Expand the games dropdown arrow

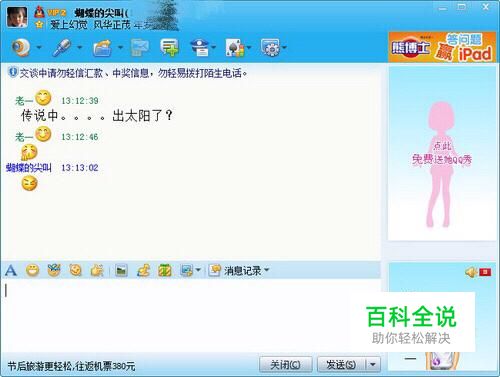click(x=249, y=48)
